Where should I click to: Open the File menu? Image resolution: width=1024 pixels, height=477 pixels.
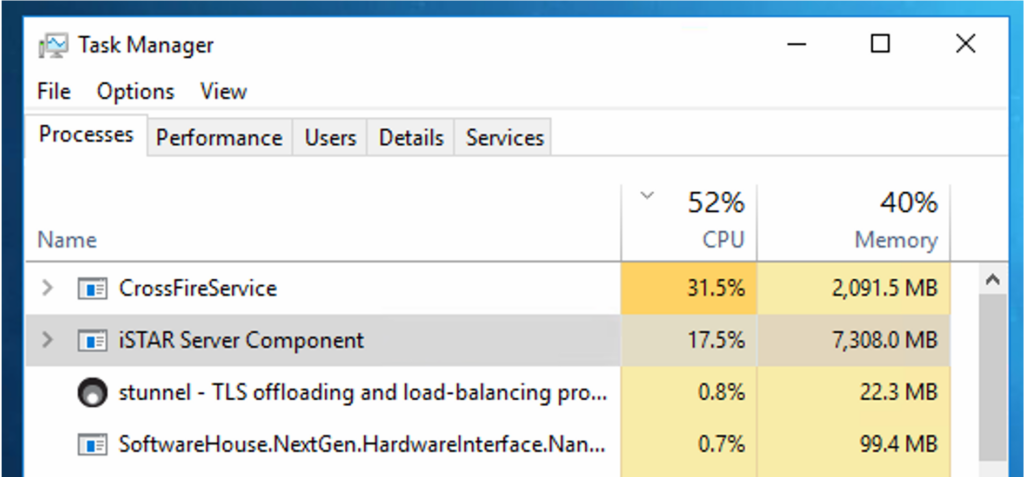click(x=54, y=91)
